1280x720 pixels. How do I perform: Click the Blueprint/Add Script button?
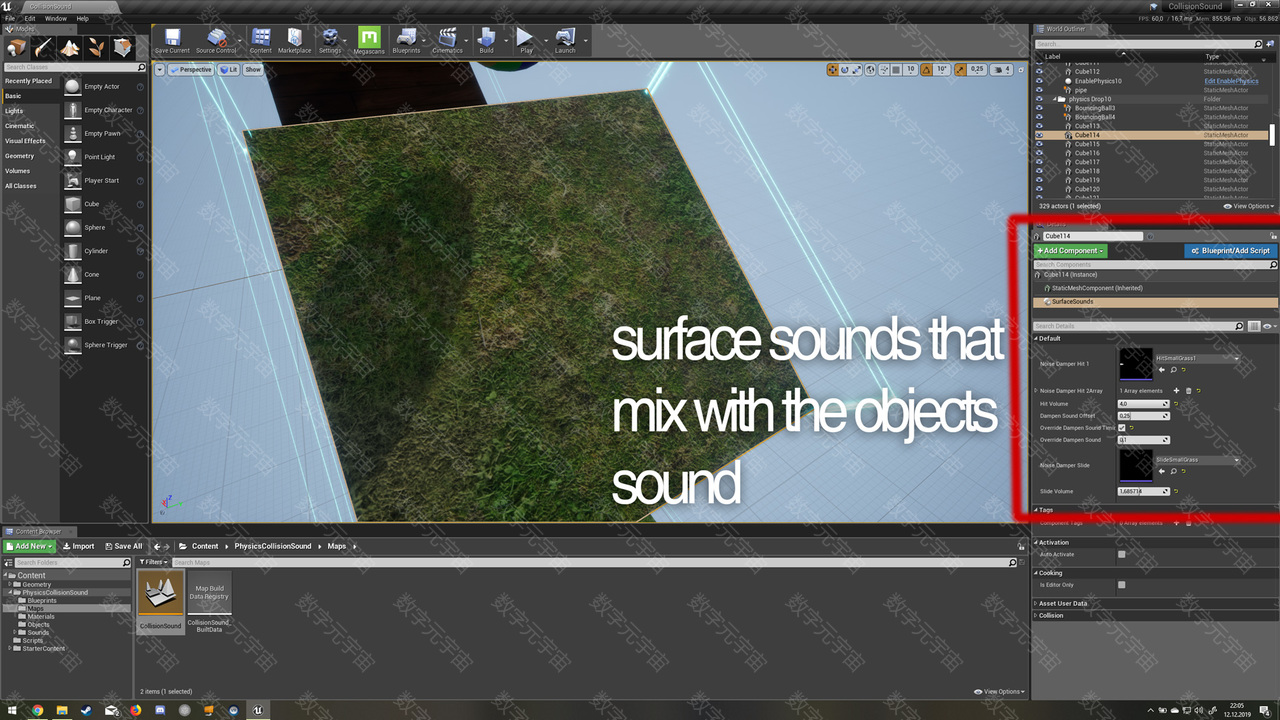pos(1230,251)
